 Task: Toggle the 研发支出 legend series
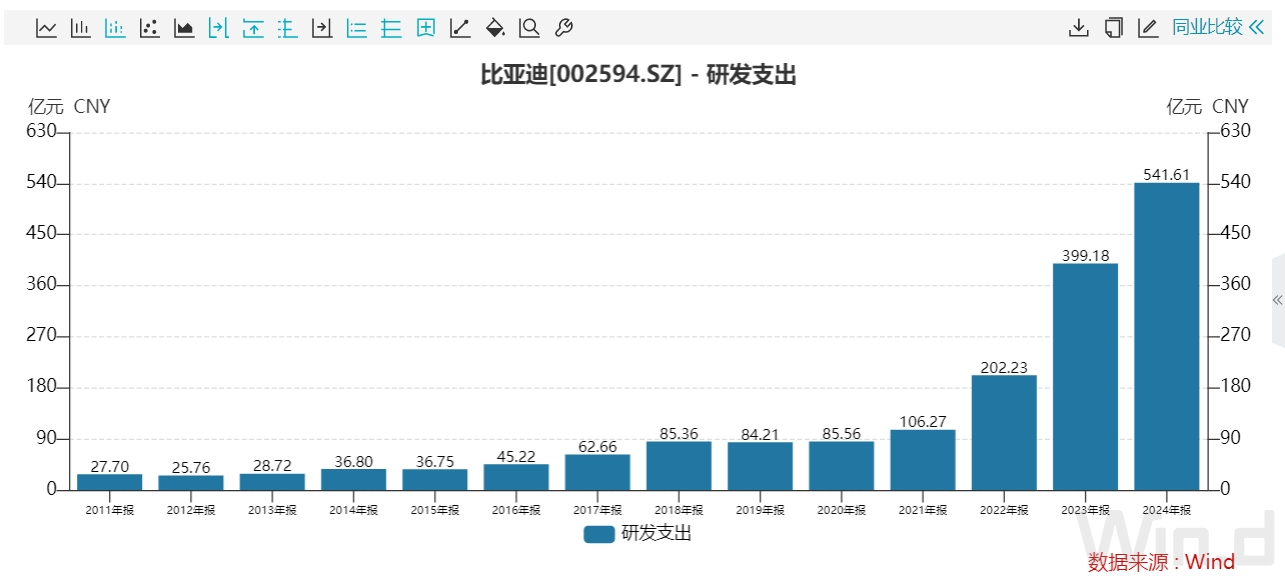coord(637,534)
